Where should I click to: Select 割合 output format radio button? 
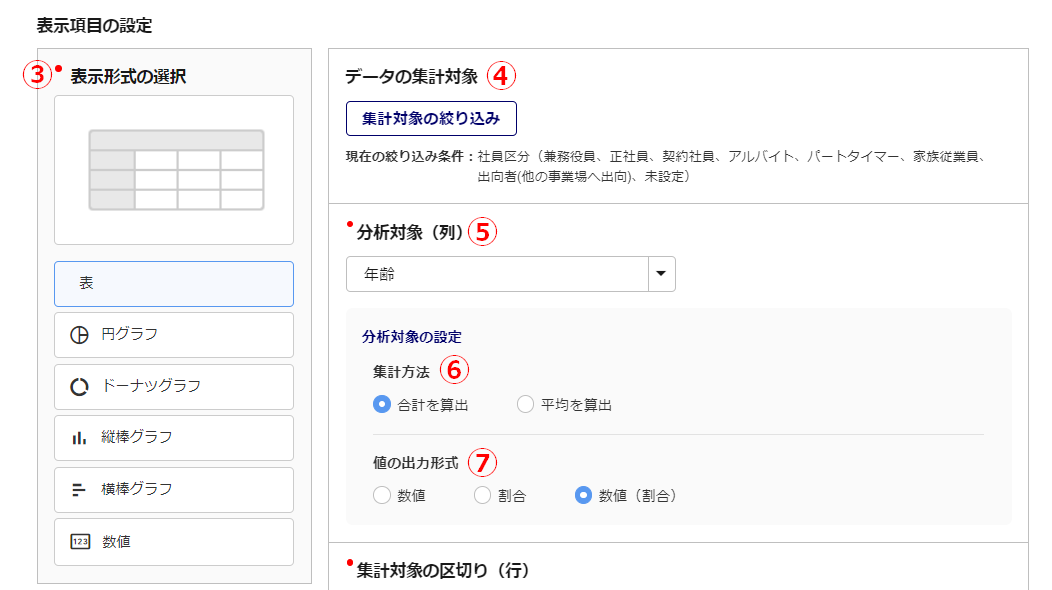(483, 495)
